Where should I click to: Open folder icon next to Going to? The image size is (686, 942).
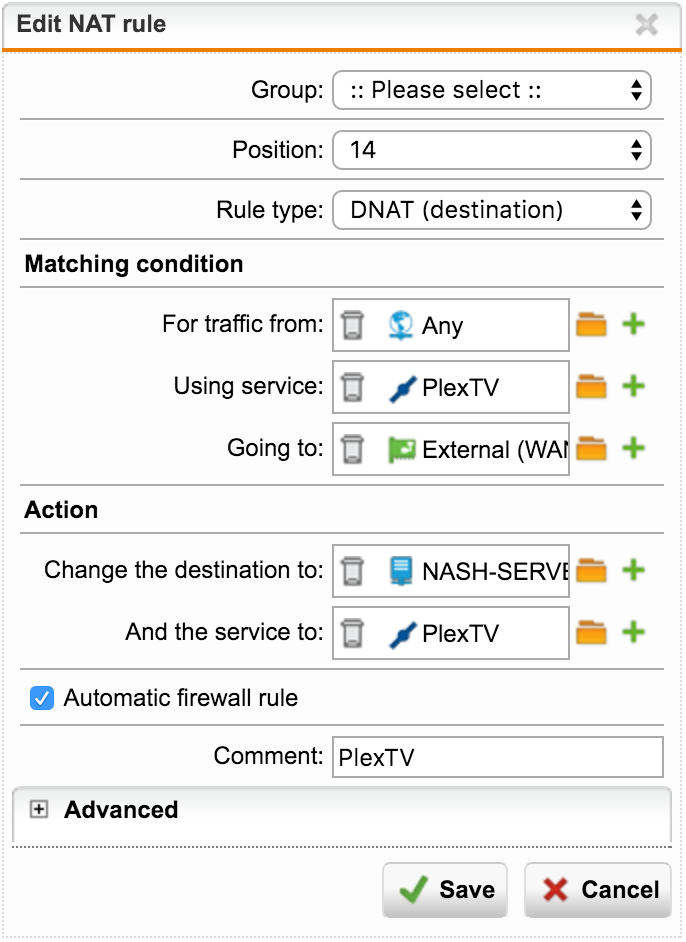[591, 449]
